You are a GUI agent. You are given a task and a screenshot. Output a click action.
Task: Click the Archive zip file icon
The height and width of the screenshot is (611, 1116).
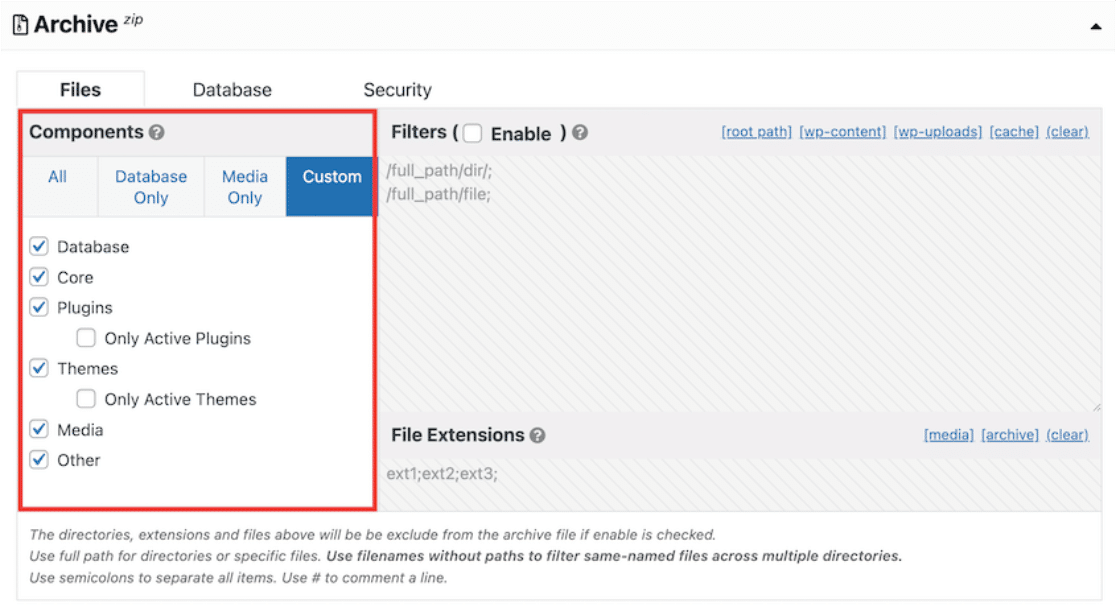21,25
